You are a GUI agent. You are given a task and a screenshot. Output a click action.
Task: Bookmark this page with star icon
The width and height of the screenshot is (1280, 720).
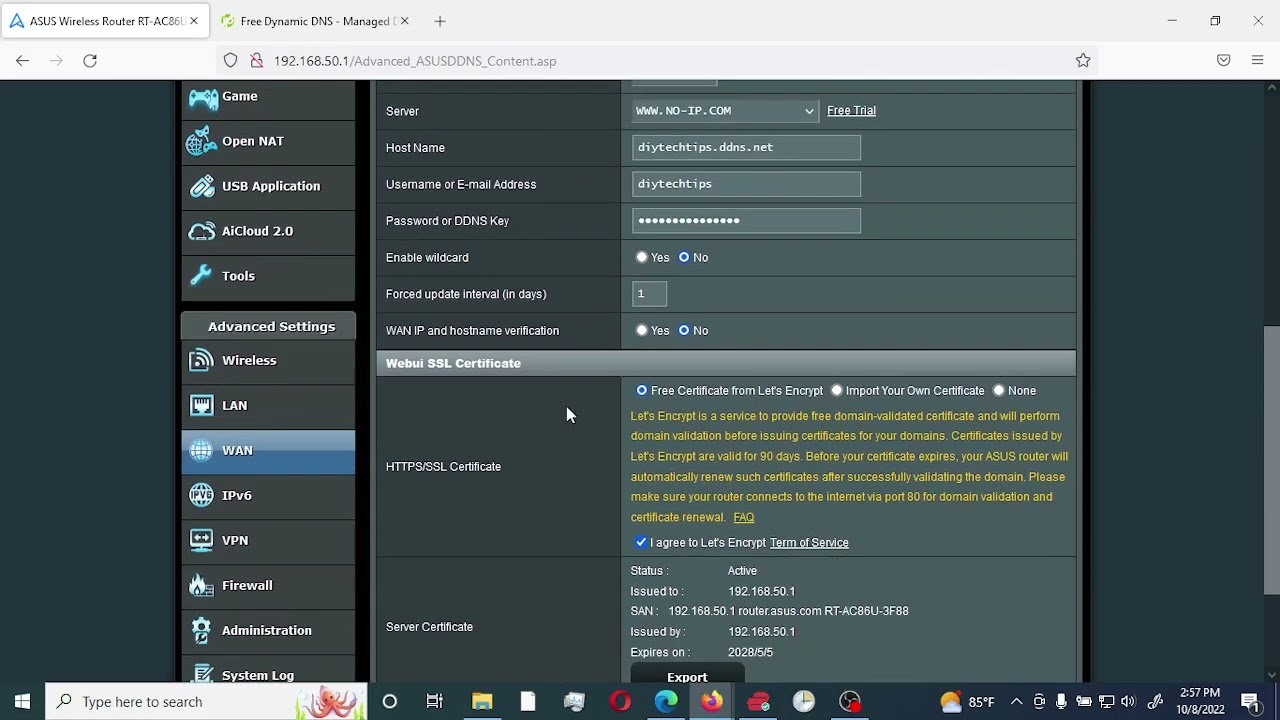coord(1083,61)
